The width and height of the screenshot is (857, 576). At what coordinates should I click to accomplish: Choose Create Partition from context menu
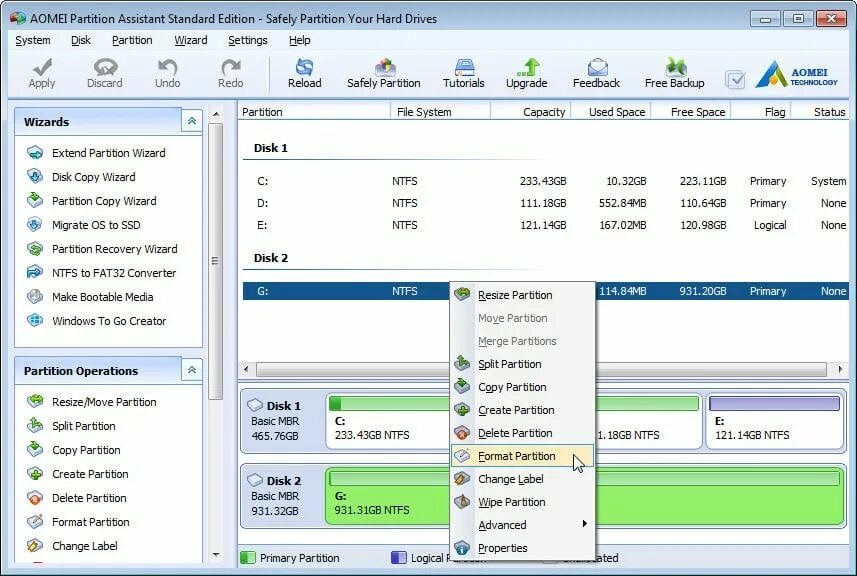tap(523, 410)
